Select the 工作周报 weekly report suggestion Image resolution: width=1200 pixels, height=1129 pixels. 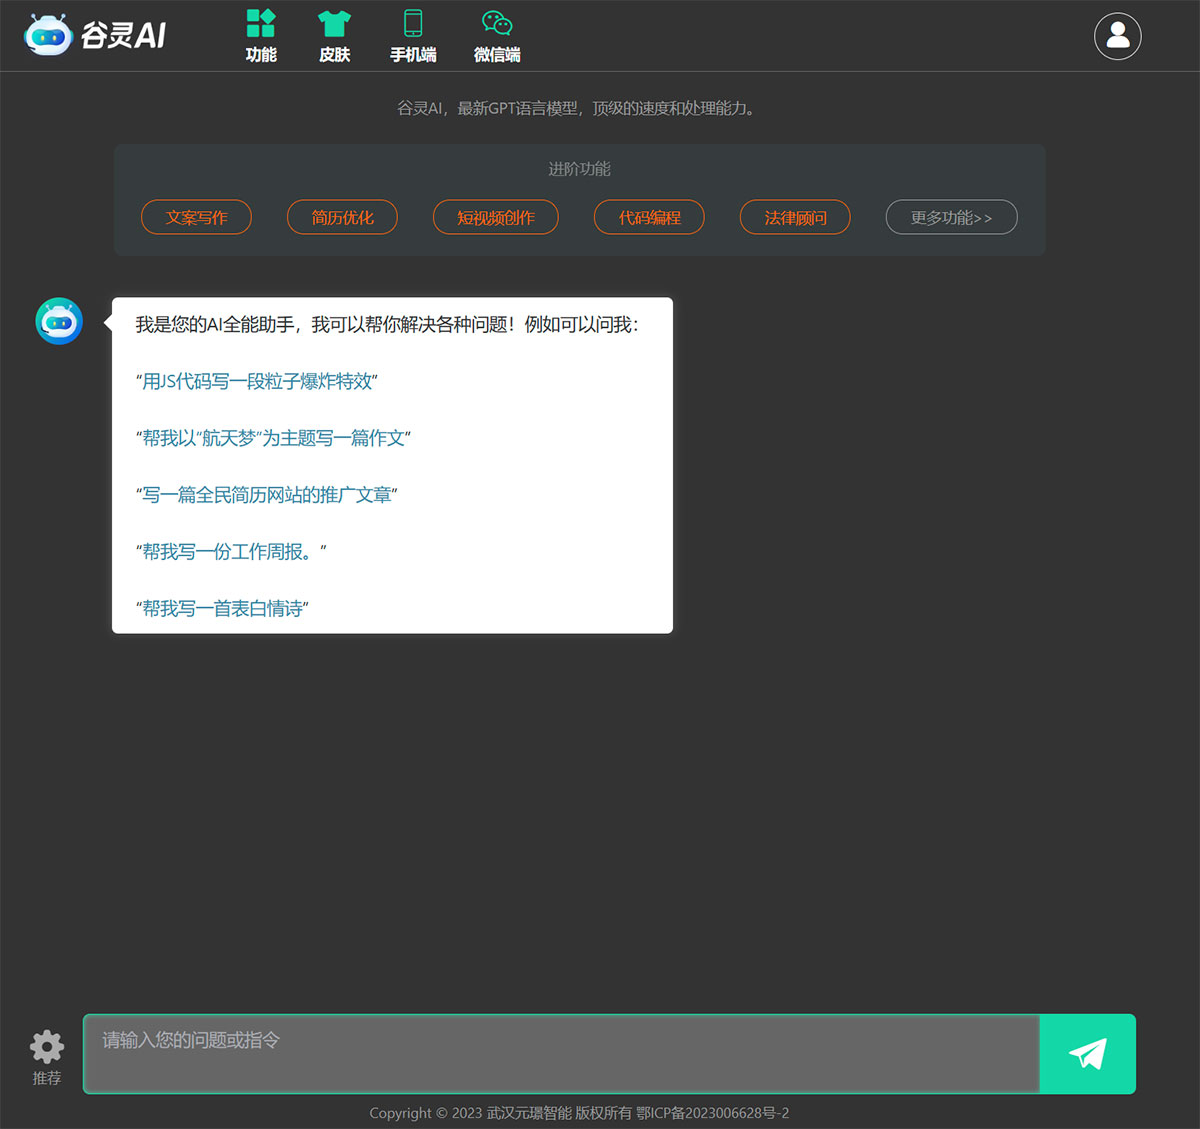[229, 551]
